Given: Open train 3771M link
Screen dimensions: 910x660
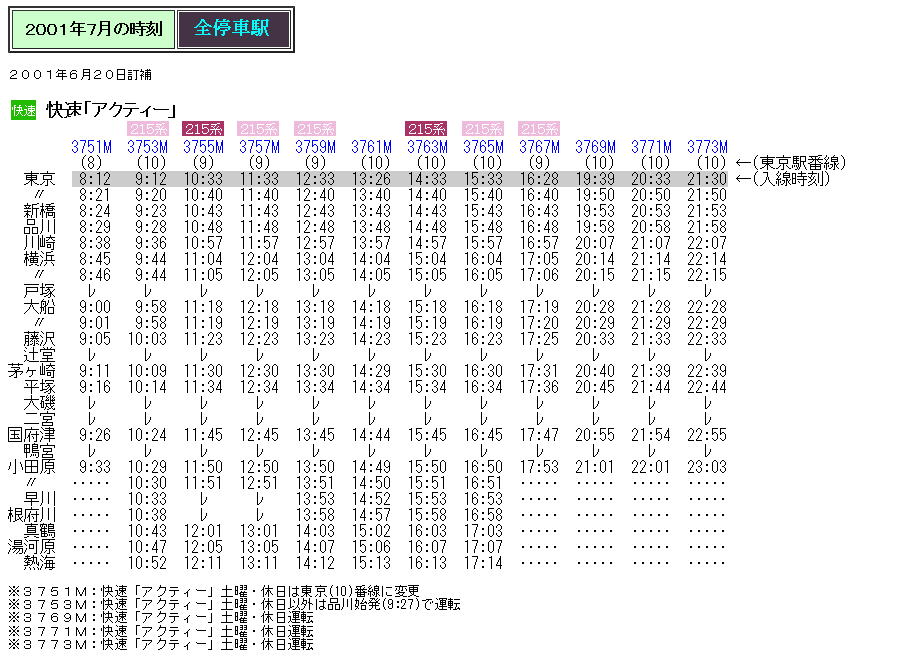Looking at the screenshot, I should point(652,147).
